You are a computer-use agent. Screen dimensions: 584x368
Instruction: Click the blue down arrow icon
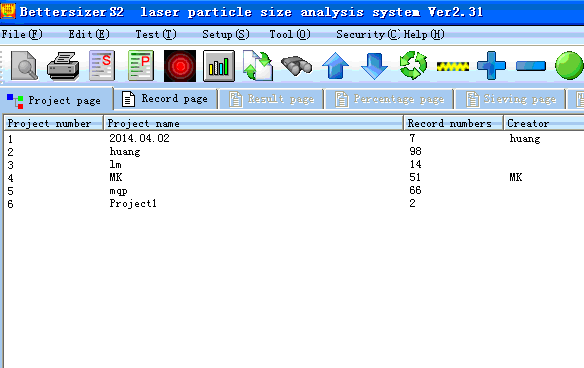[374, 66]
